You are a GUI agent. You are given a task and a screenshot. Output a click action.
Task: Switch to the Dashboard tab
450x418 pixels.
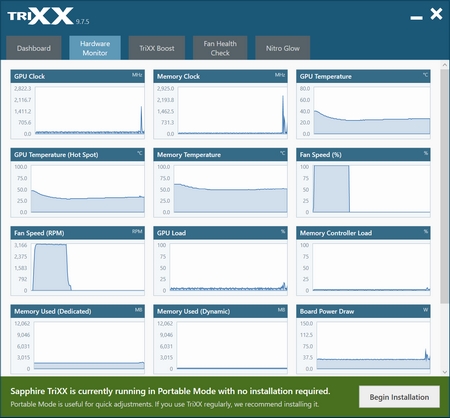tap(34, 48)
